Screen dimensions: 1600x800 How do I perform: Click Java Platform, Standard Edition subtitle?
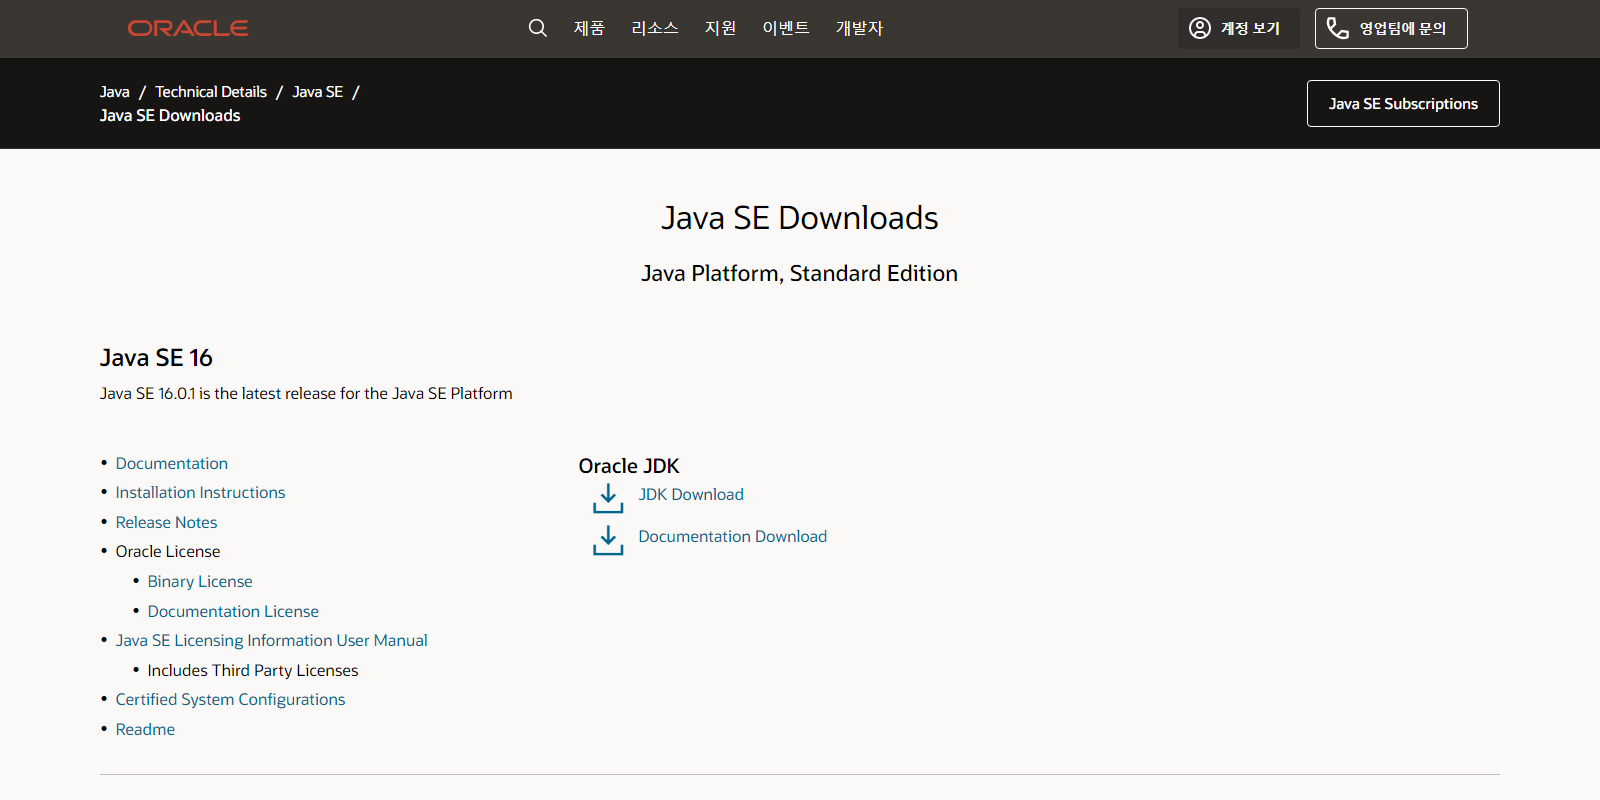(800, 273)
